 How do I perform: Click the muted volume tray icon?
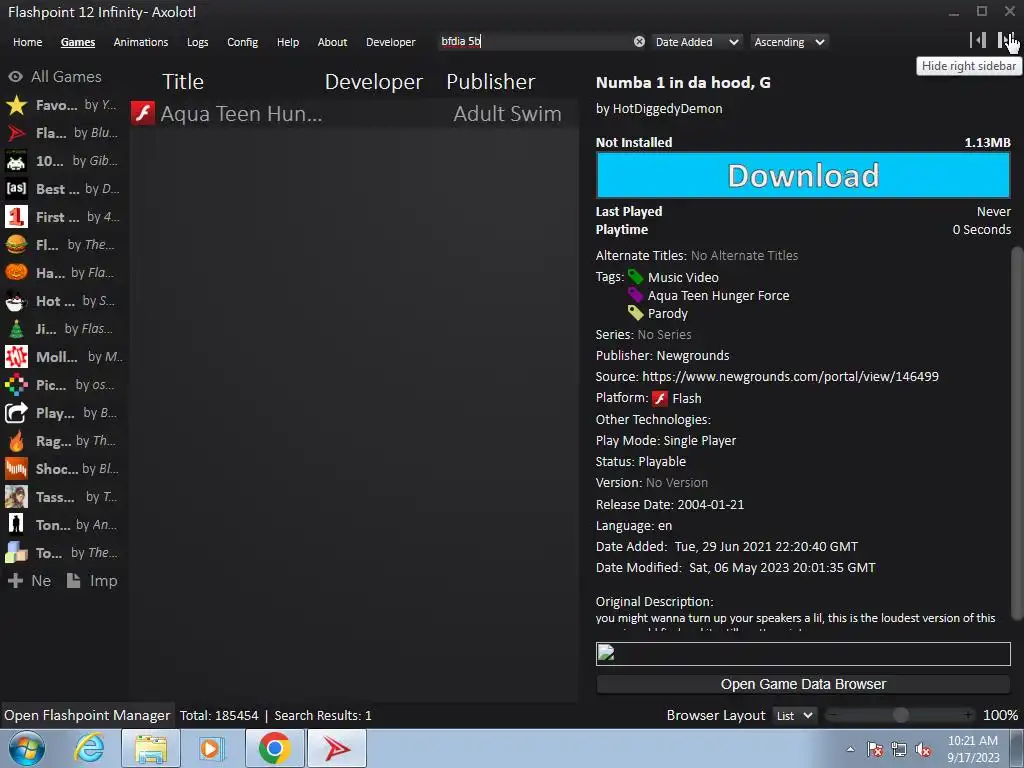tap(923, 750)
